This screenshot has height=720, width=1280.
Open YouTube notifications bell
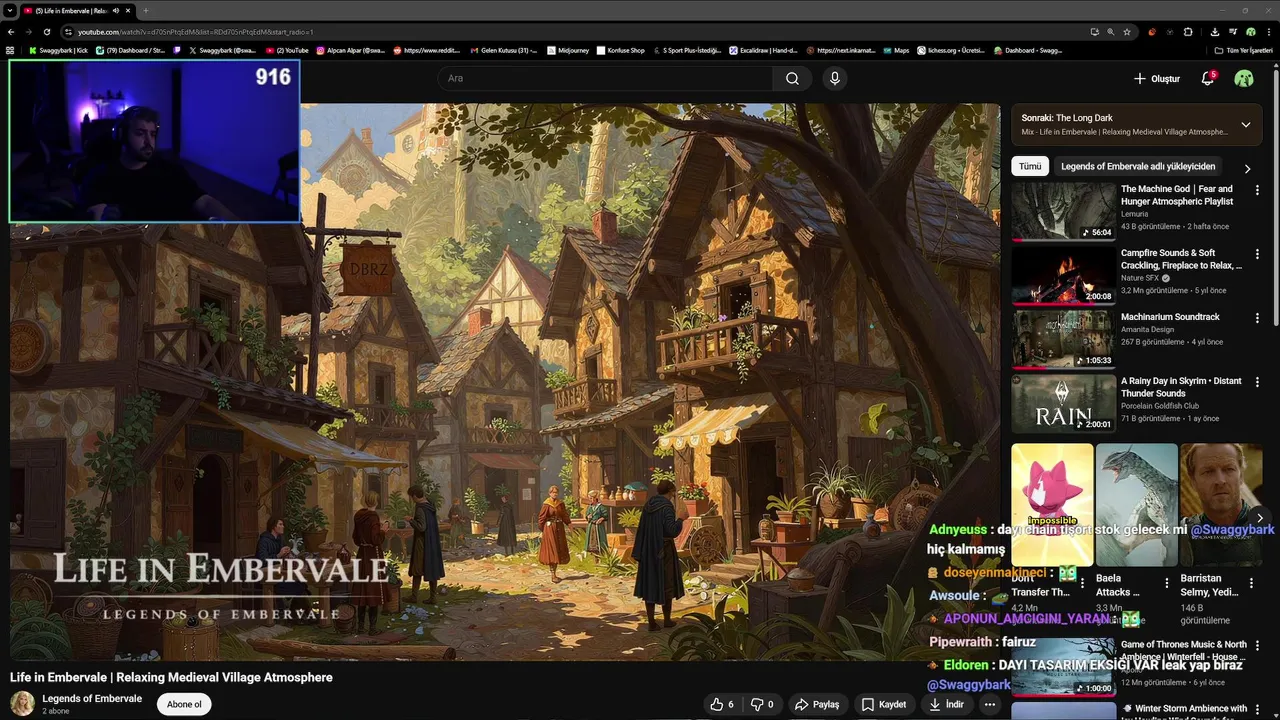(1207, 78)
